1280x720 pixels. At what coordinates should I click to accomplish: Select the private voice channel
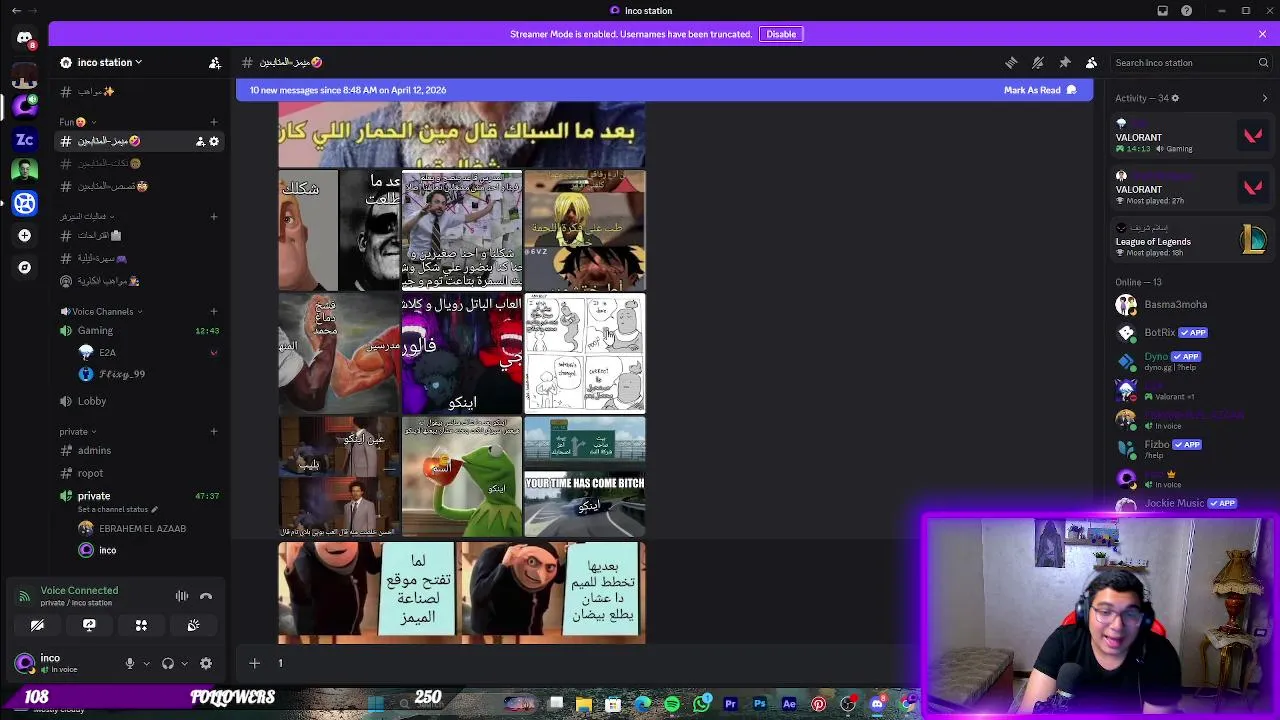point(138,496)
